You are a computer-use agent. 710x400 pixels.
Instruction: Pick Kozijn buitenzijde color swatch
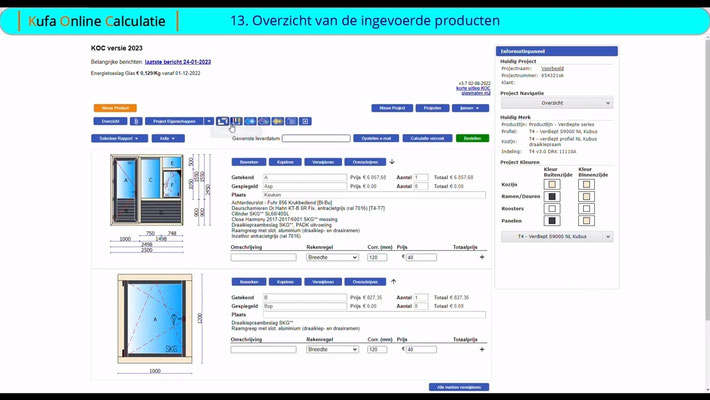pyautogui.click(x=552, y=184)
